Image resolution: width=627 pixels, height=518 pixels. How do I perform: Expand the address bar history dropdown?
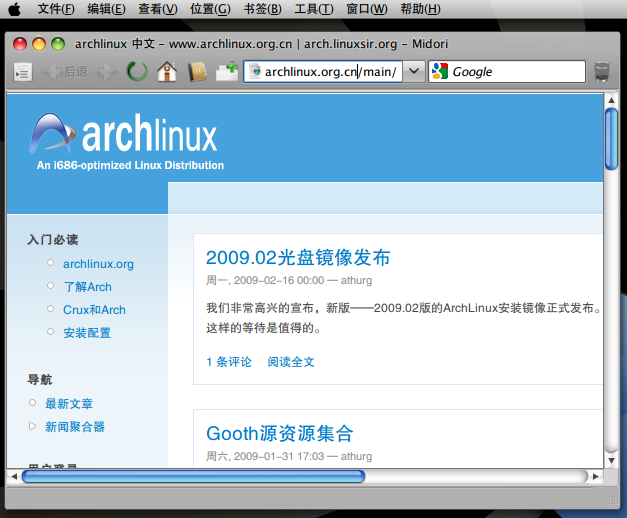coord(414,72)
